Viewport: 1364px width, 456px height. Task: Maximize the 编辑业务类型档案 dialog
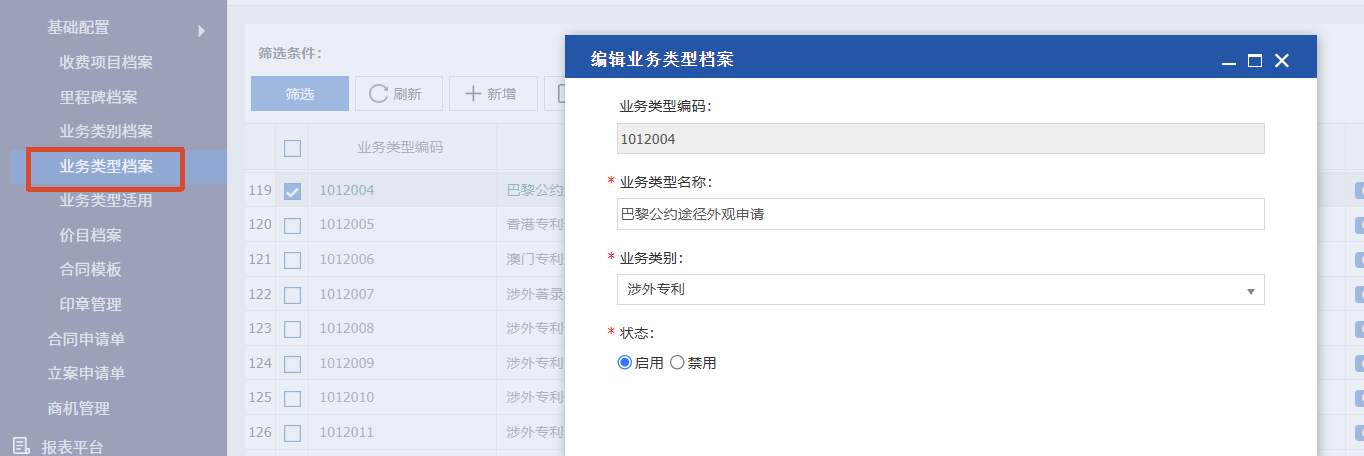1255,61
